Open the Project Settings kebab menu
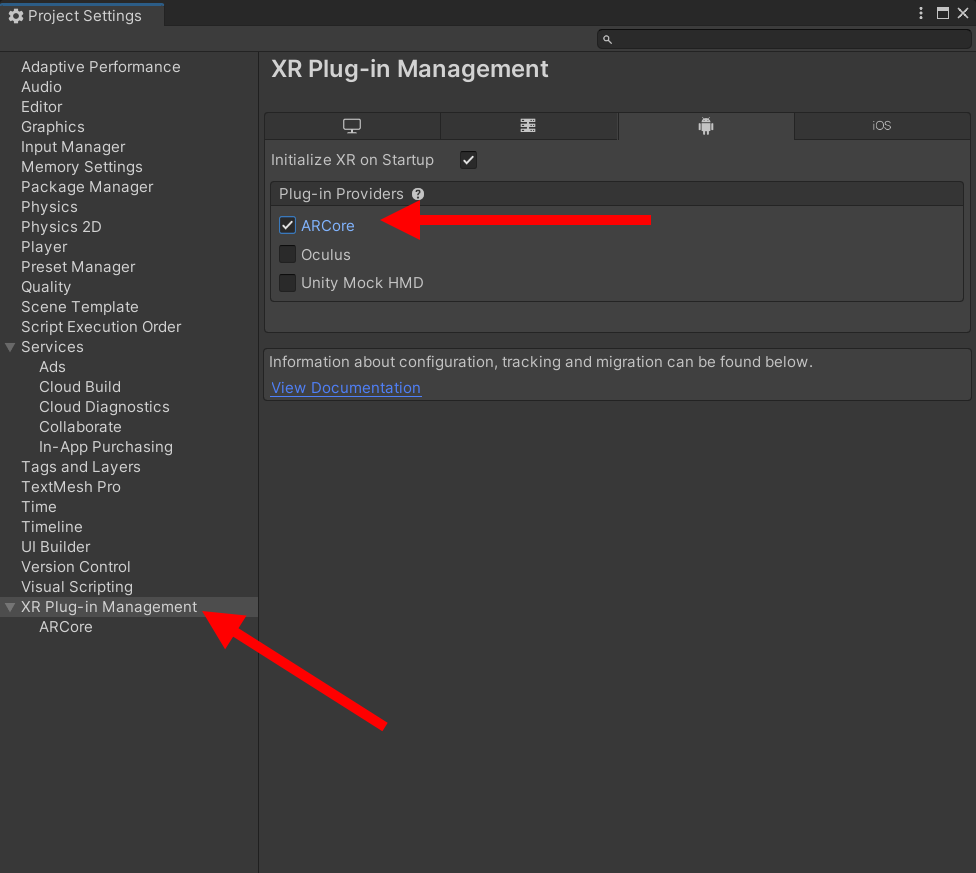Image resolution: width=976 pixels, height=873 pixels. (921, 13)
